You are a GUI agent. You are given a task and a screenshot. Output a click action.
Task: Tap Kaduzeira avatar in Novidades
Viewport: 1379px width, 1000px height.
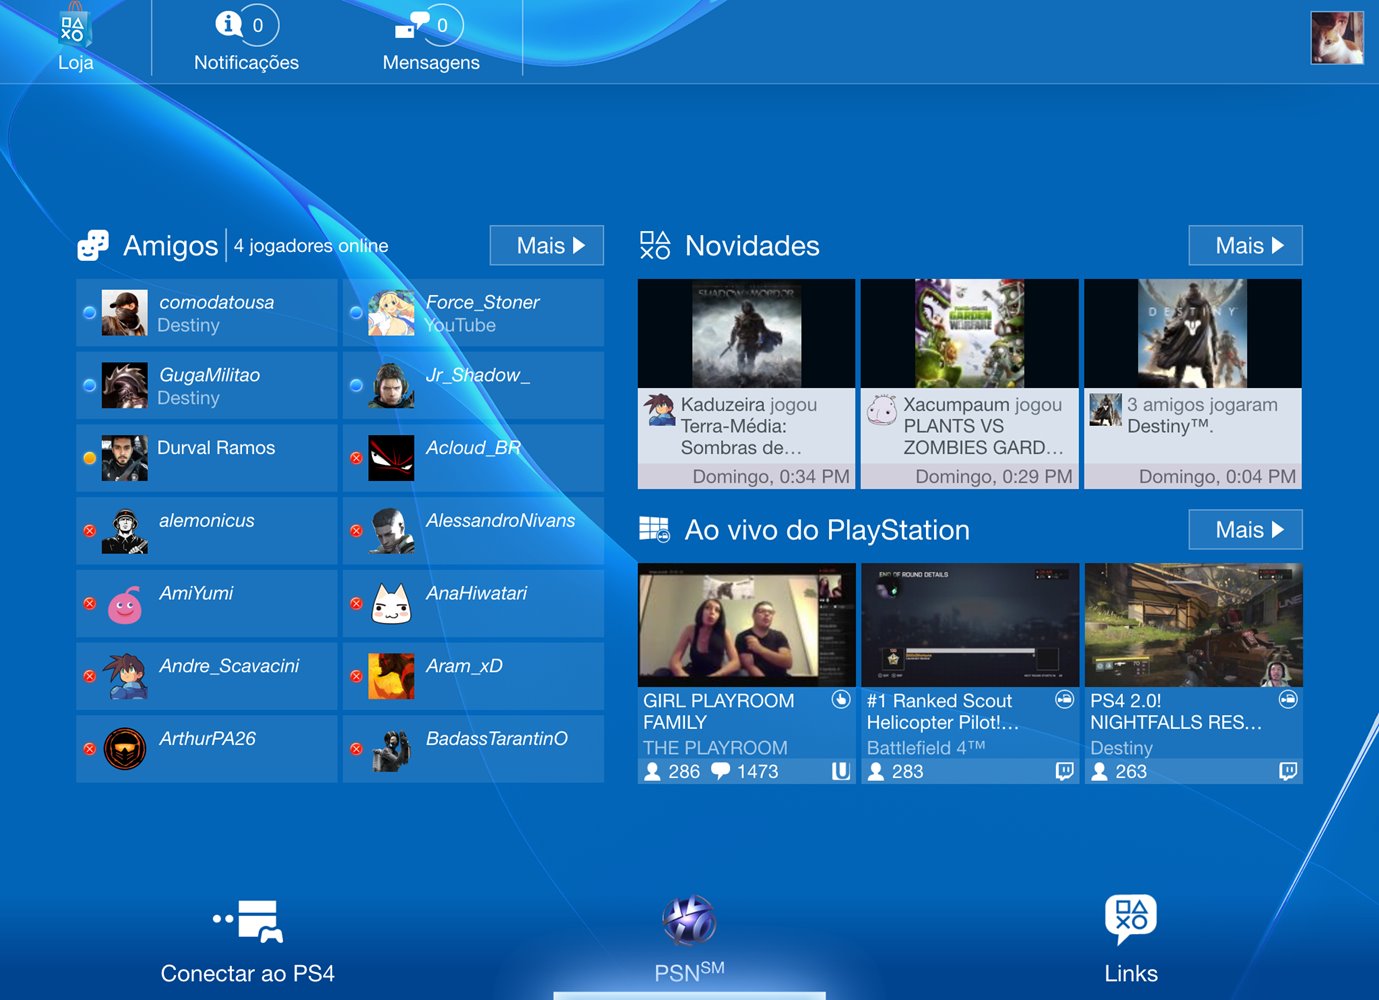[x=660, y=409]
